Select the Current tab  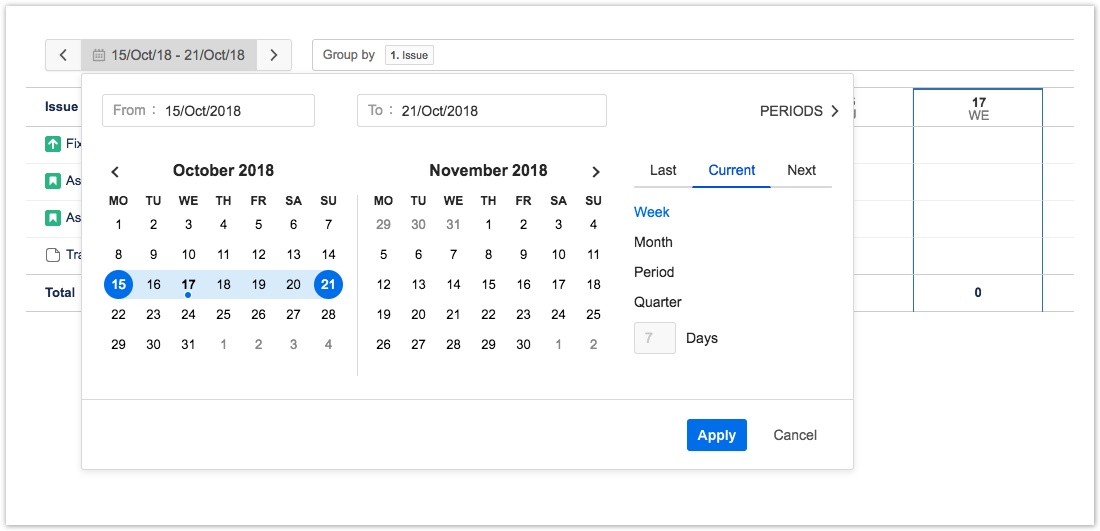[x=731, y=170]
